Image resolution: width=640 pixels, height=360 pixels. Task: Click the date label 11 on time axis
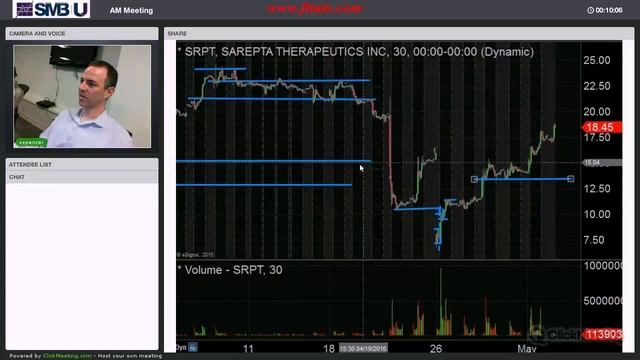[248, 349]
